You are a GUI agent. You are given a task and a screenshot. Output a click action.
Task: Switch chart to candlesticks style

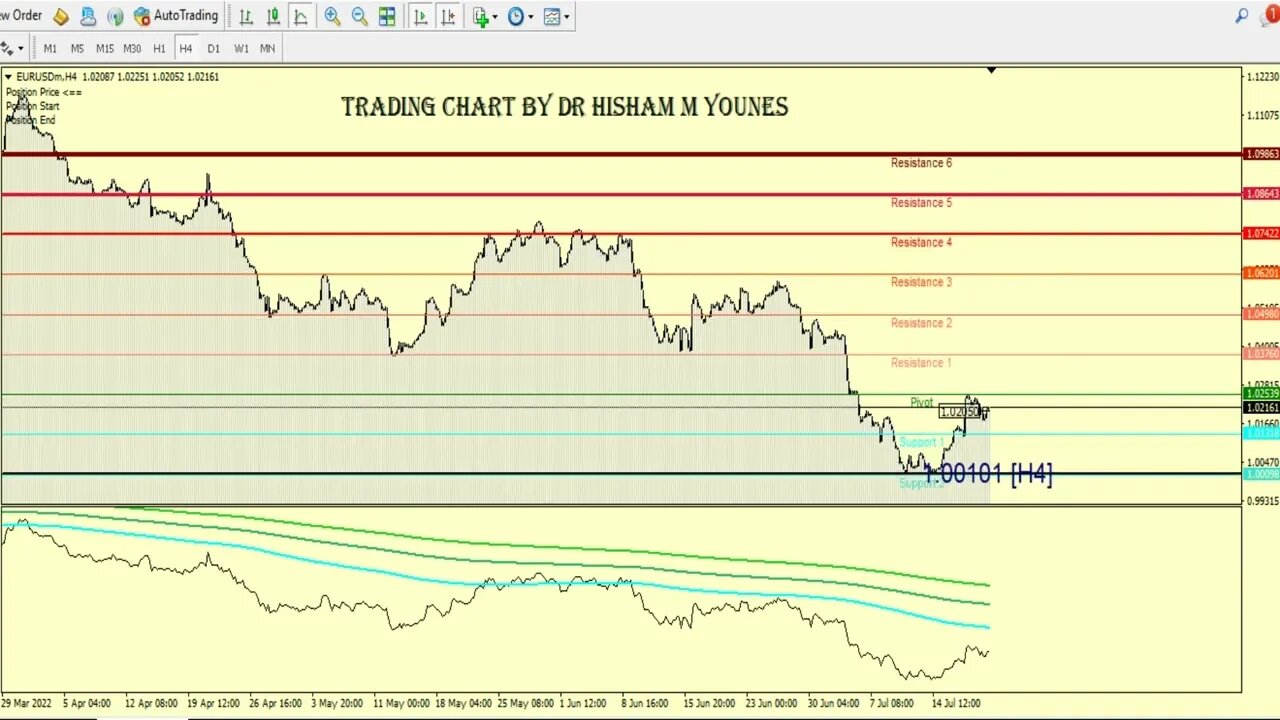[273, 16]
